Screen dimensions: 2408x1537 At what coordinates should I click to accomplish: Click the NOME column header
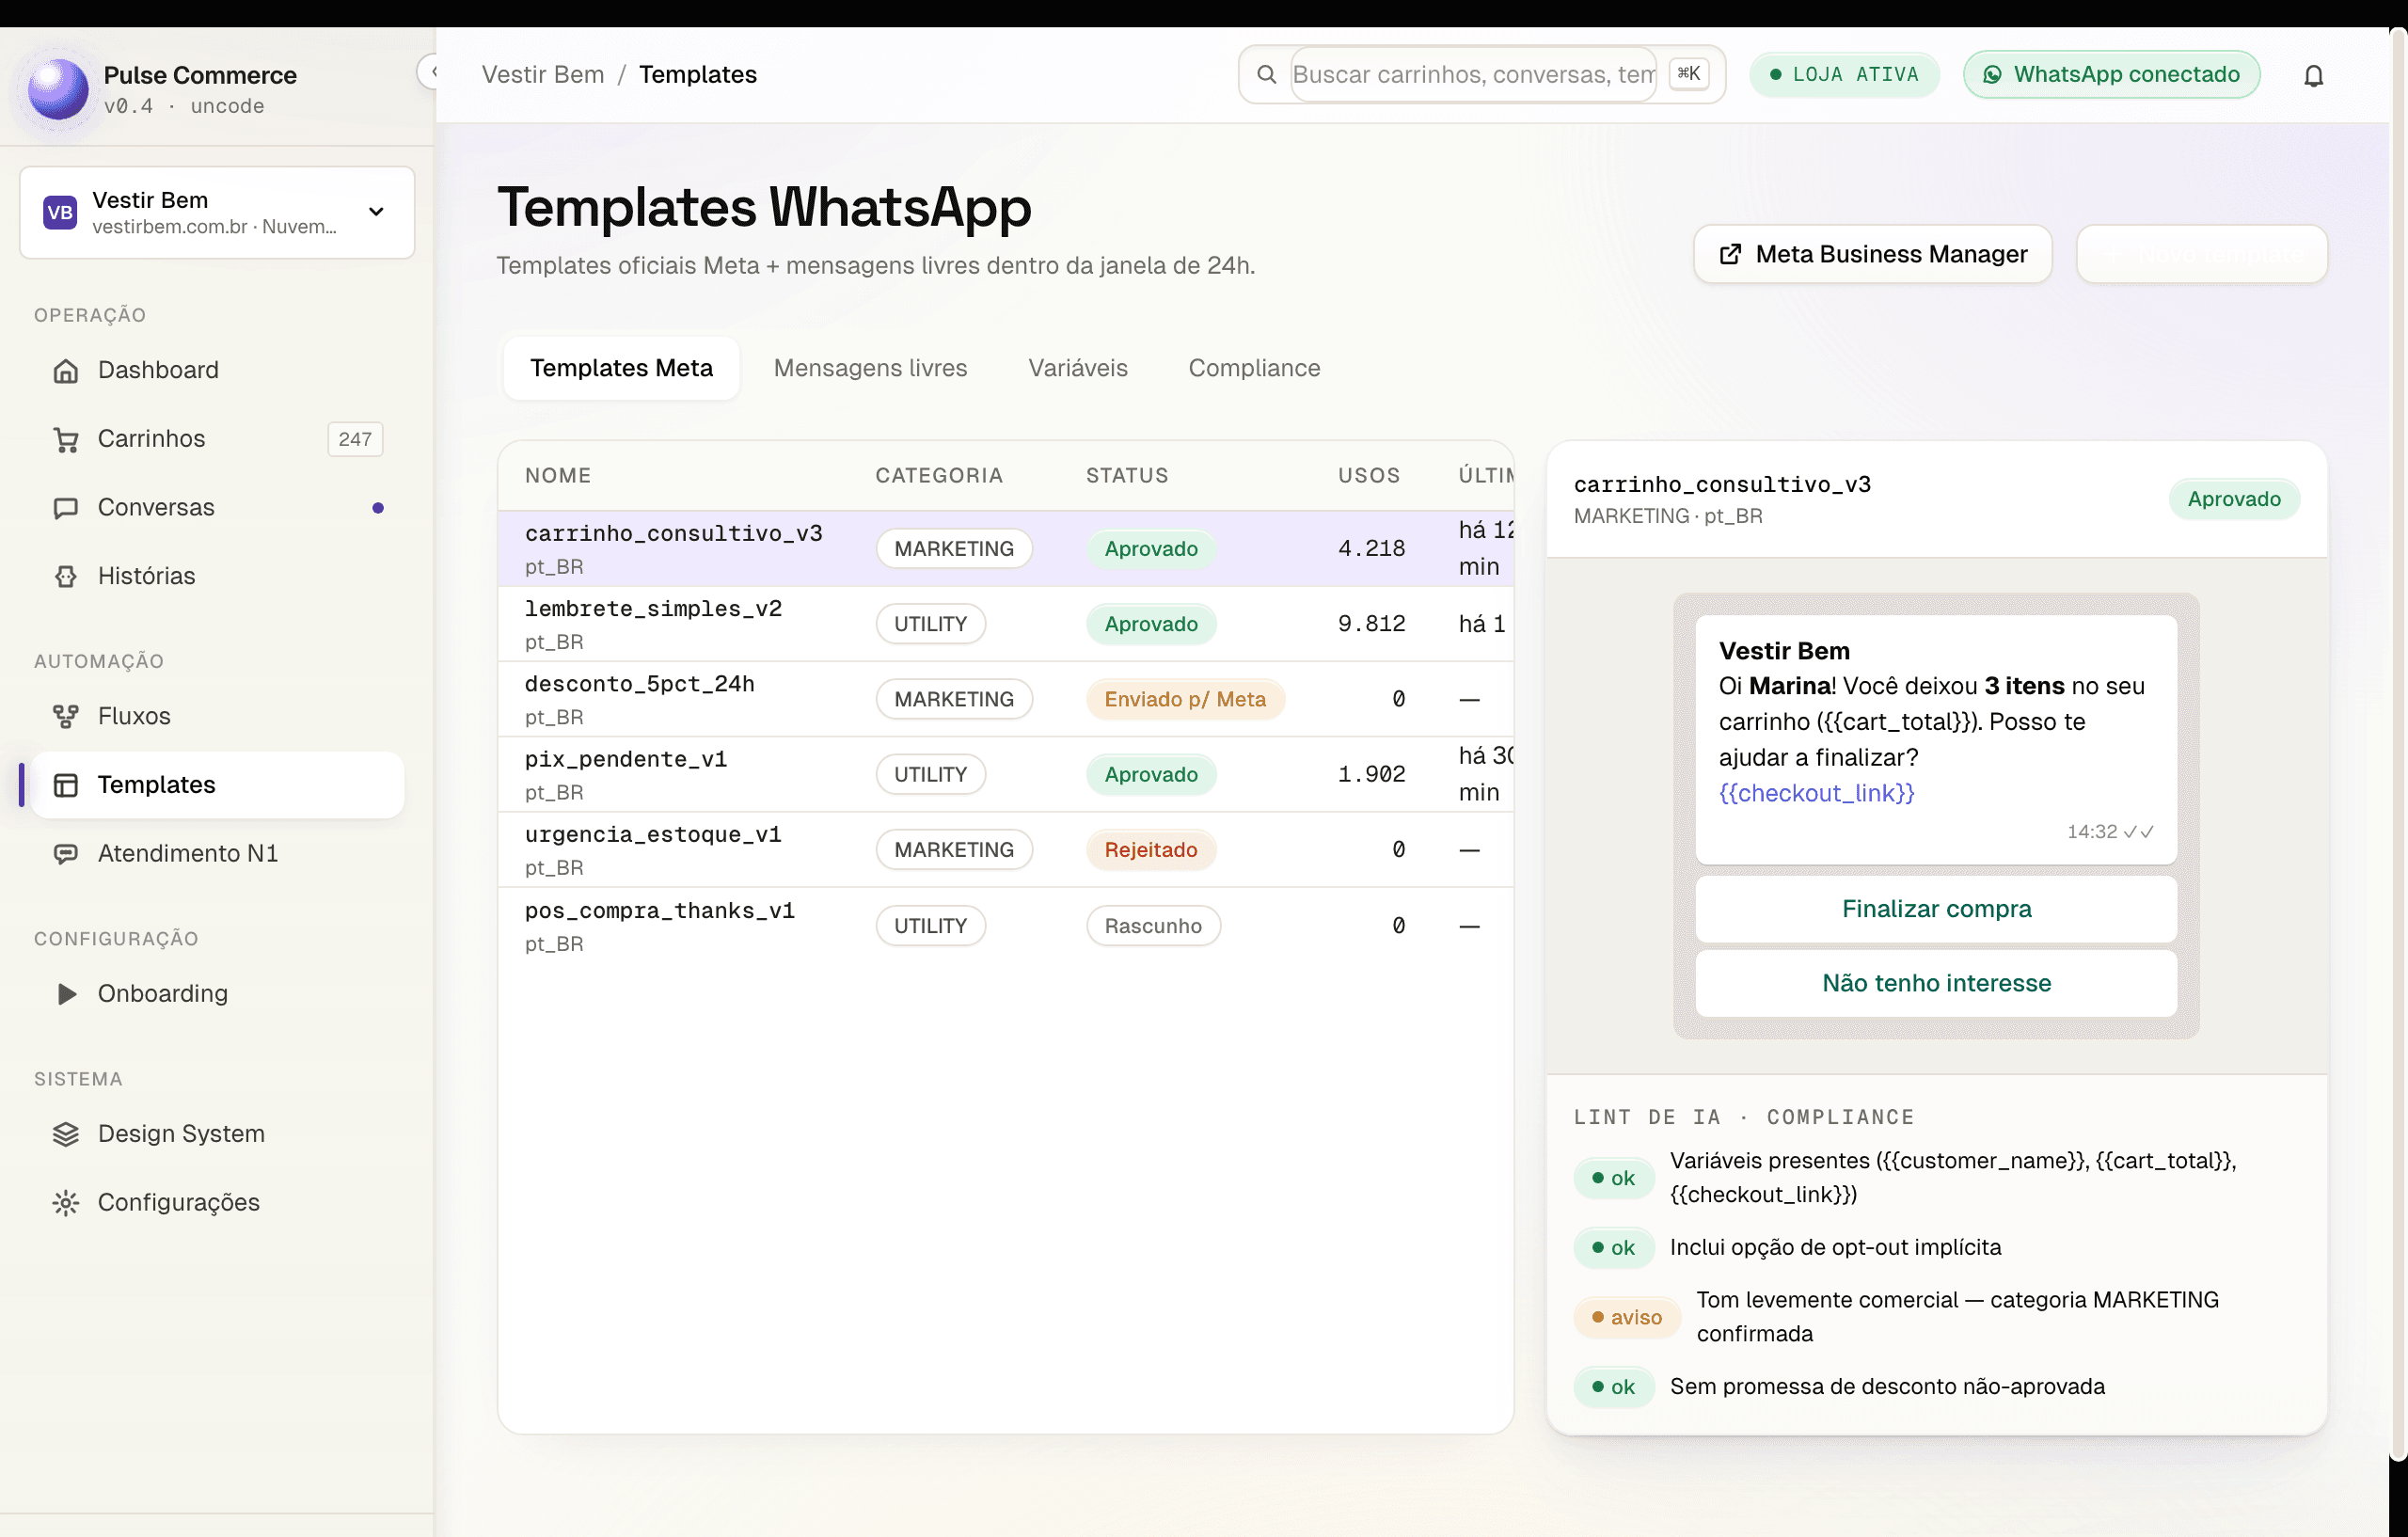point(558,475)
